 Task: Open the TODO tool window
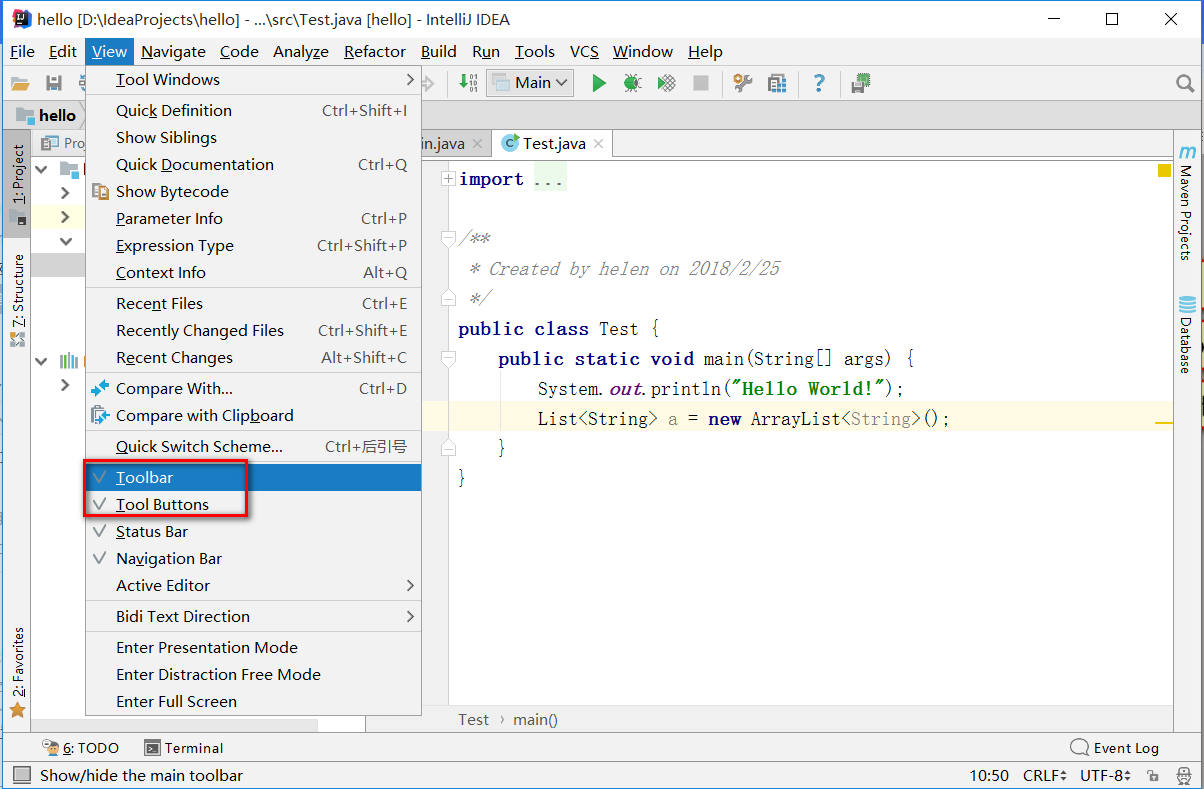coord(81,748)
